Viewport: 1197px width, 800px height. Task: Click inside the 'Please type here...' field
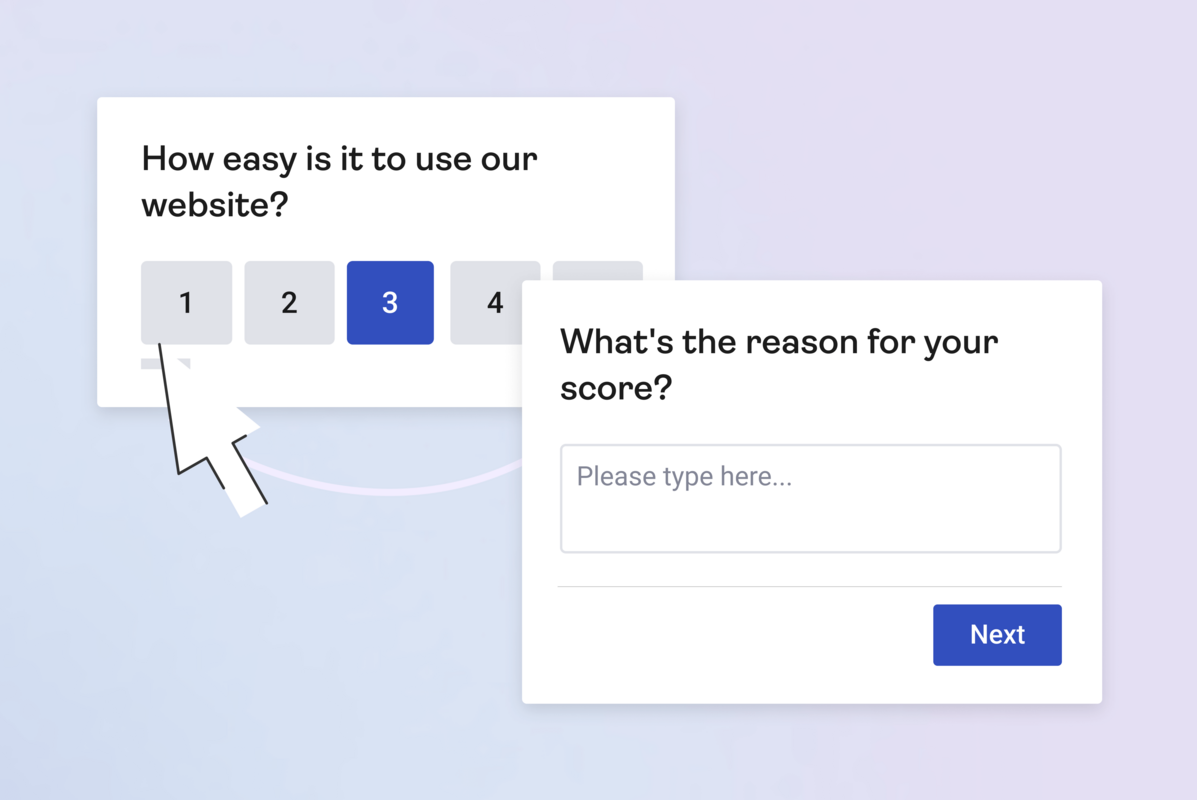tap(810, 498)
